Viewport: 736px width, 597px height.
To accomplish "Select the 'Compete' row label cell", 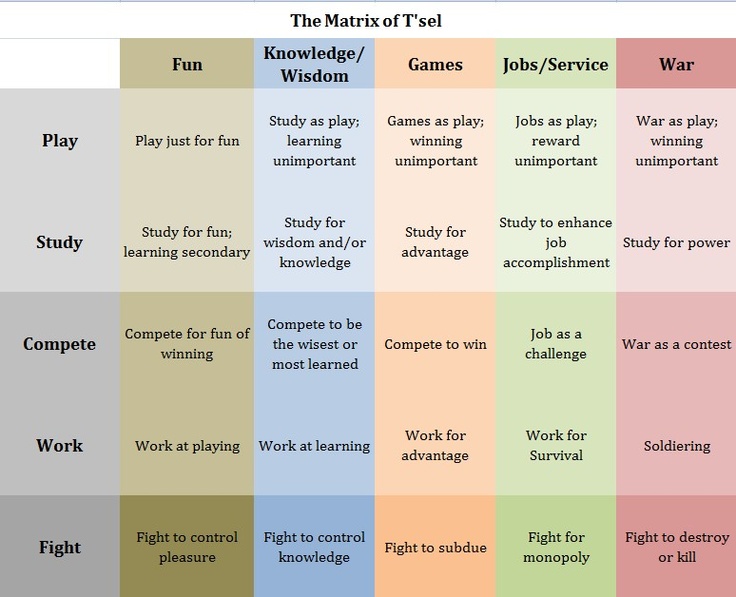I will tap(60, 344).
